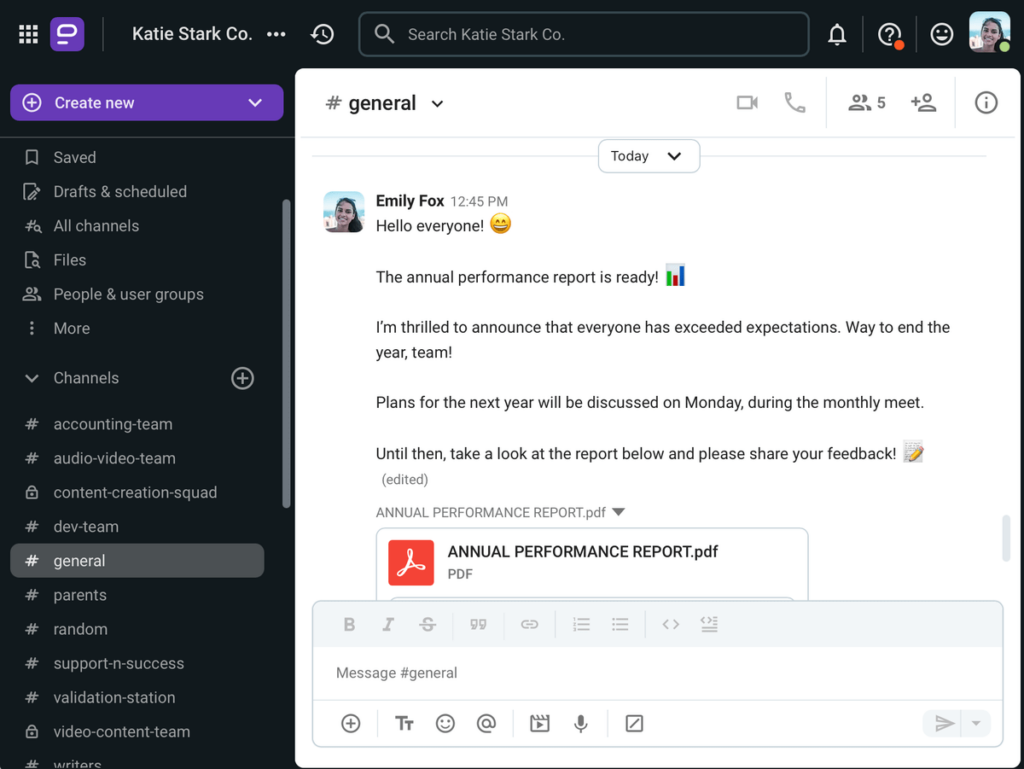Screen dimensions: 1024x769
Task: View the 5 channel members
Action: 867,103
